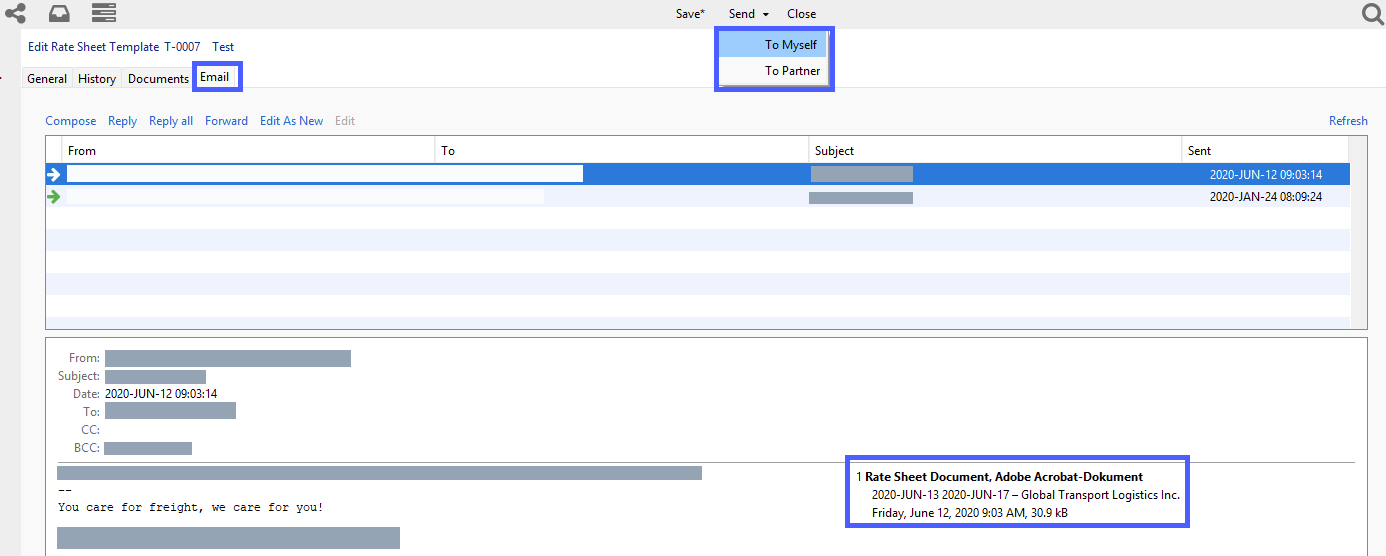Click the Date value 2020-JUN-12 09:03:14
This screenshot has width=1386, height=556.
(161, 394)
